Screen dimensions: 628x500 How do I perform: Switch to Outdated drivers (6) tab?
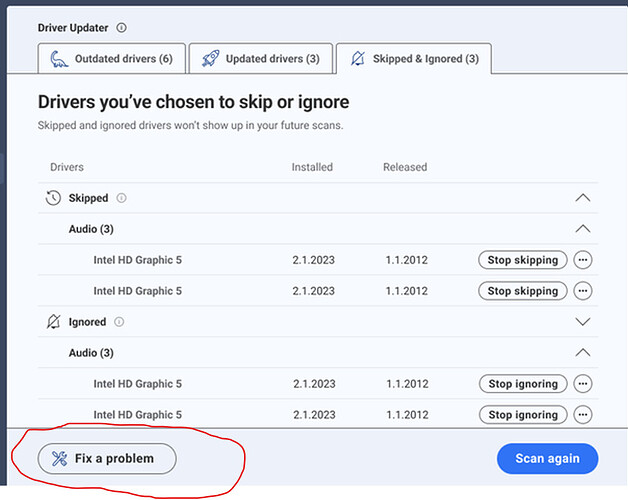[x=112, y=59]
